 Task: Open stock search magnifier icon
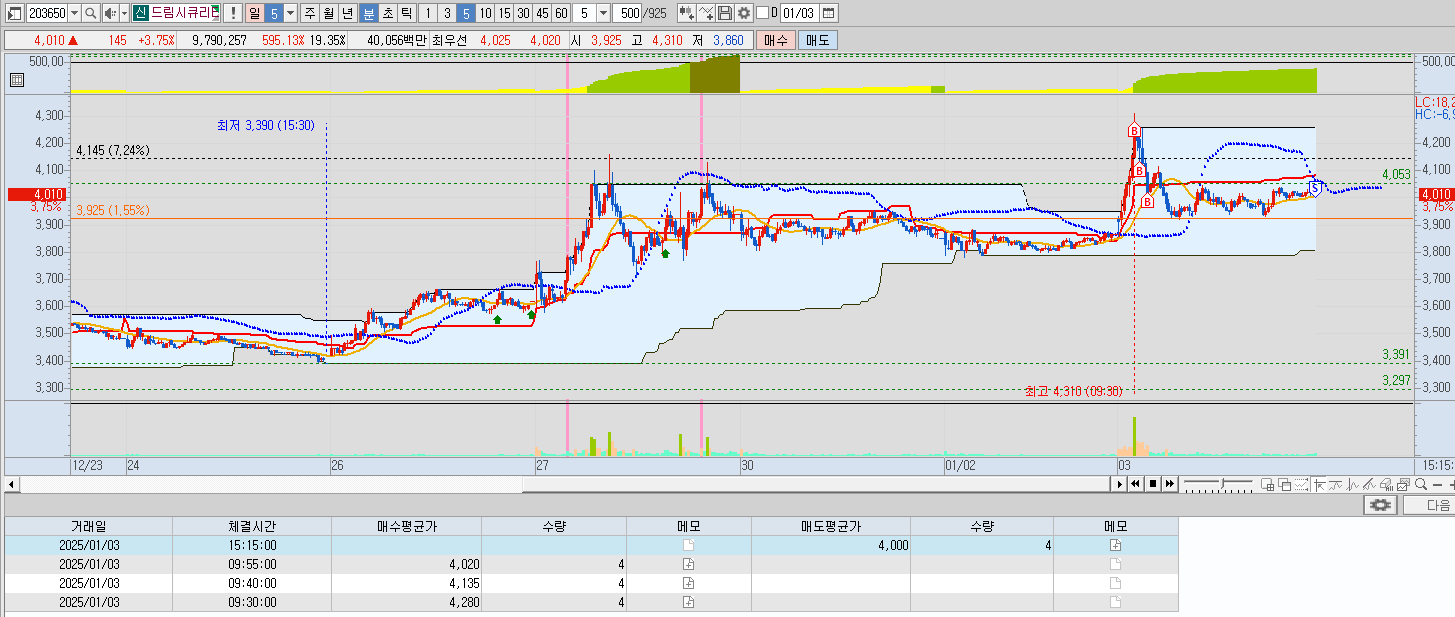[90, 13]
